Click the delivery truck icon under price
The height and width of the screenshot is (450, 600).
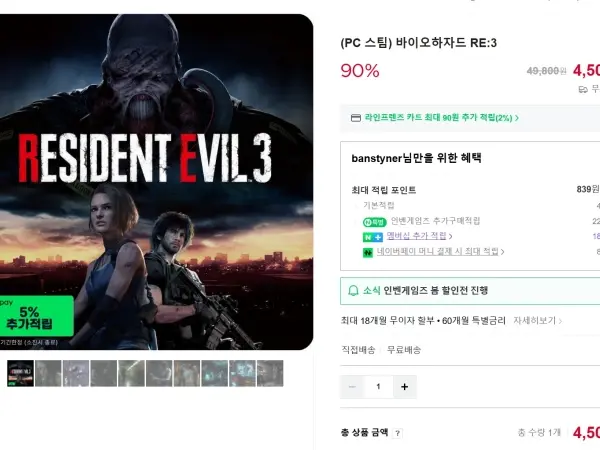tap(583, 90)
